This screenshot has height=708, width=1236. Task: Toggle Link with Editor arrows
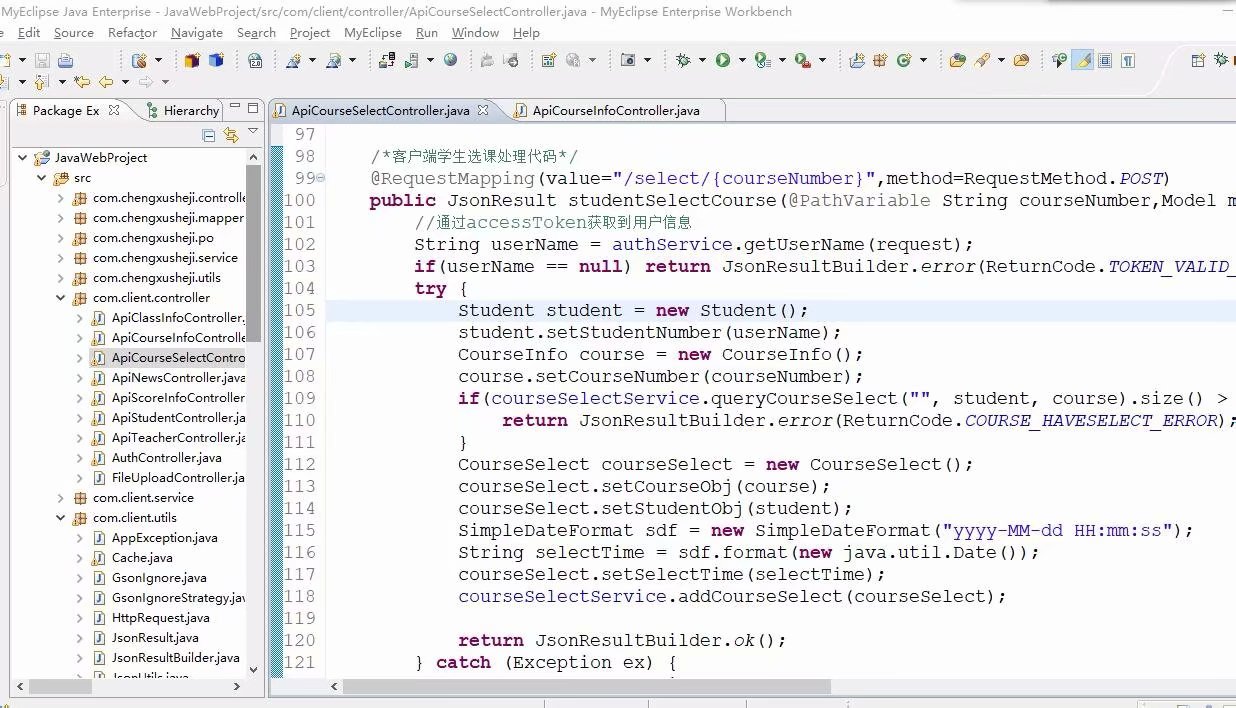click(231, 135)
